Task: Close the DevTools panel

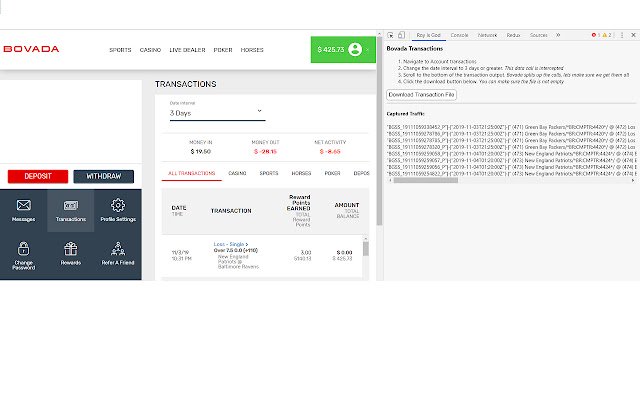Action: [633, 35]
